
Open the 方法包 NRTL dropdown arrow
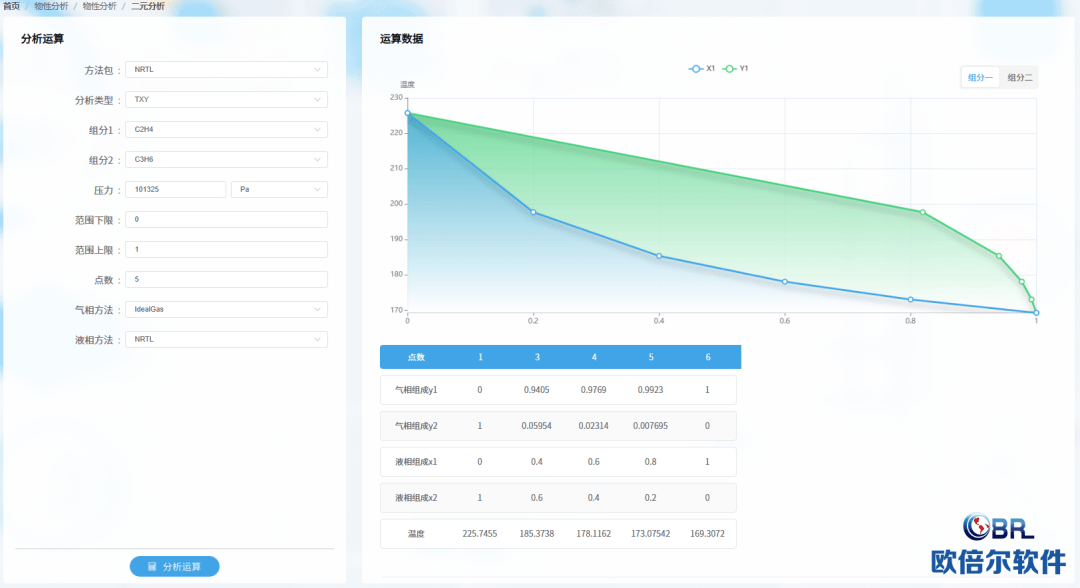click(317, 70)
